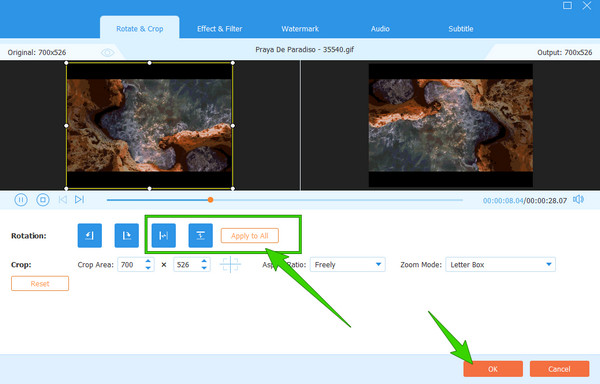
Task: Rotate the video right 90 degrees
Action: (x=127, y=235)
